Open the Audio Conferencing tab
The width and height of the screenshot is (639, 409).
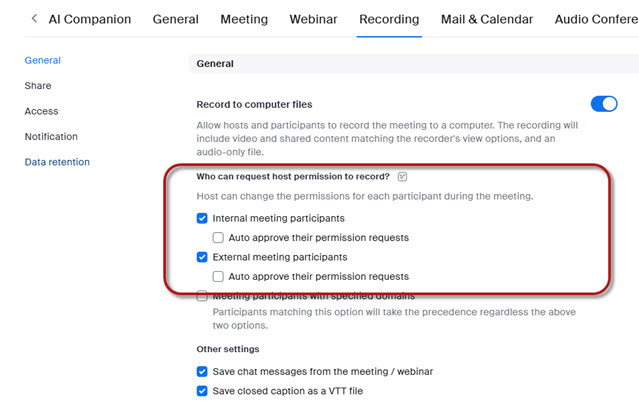pos(597,19)
